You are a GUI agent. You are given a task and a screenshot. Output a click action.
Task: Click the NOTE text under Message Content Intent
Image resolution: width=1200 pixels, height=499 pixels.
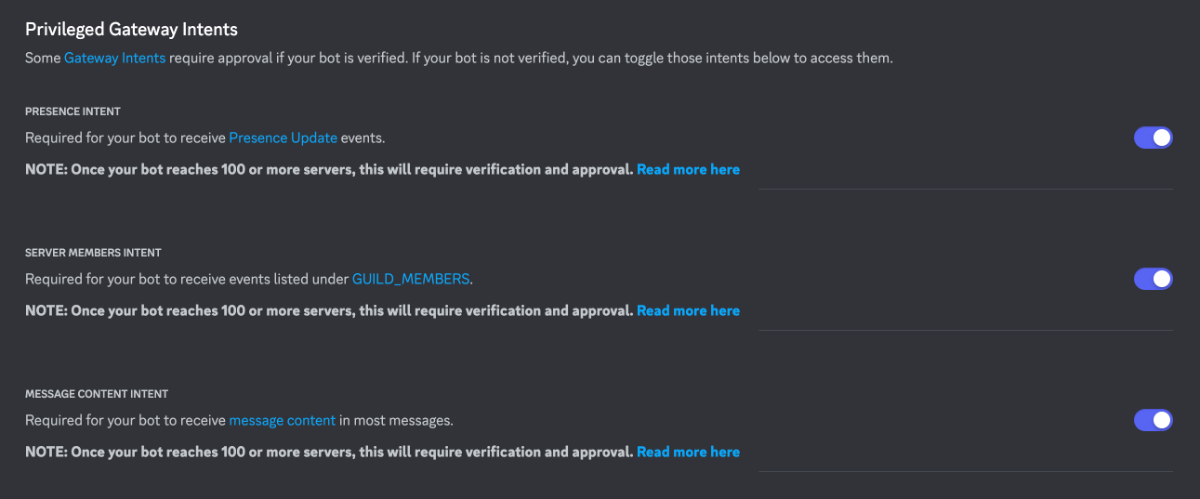(x=329, y=452)
